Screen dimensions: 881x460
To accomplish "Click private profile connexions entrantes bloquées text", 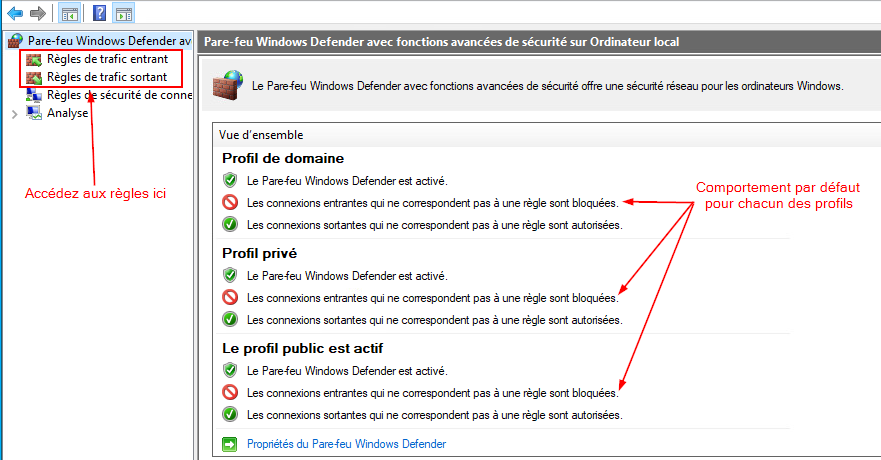I will pyautogui.click(x=433, y=298).
